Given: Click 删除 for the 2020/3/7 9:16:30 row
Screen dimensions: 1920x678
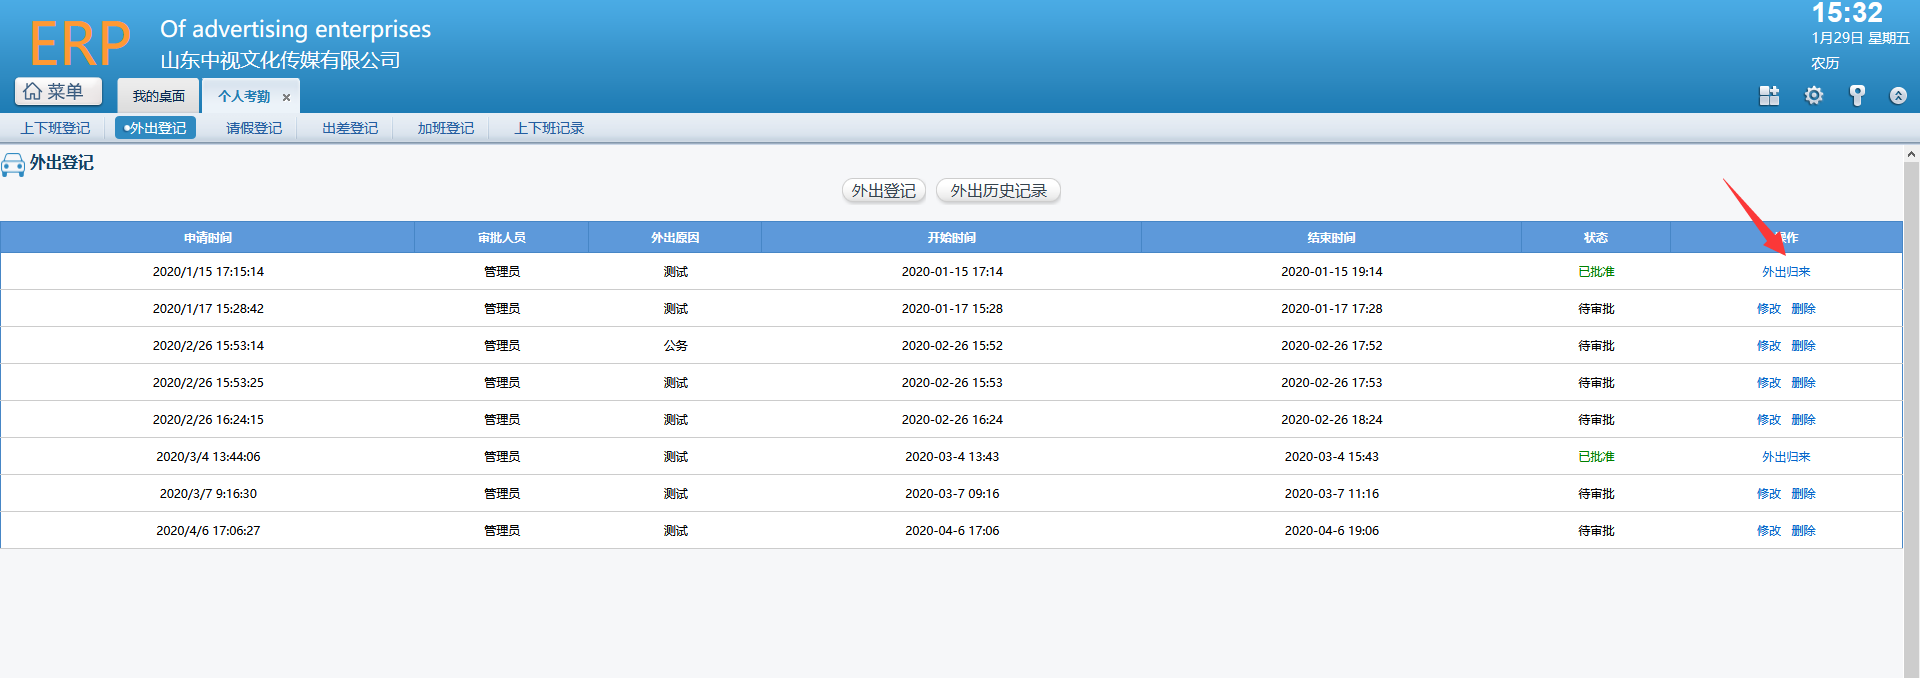Looking at the screenshot, I should (1803, 494).
